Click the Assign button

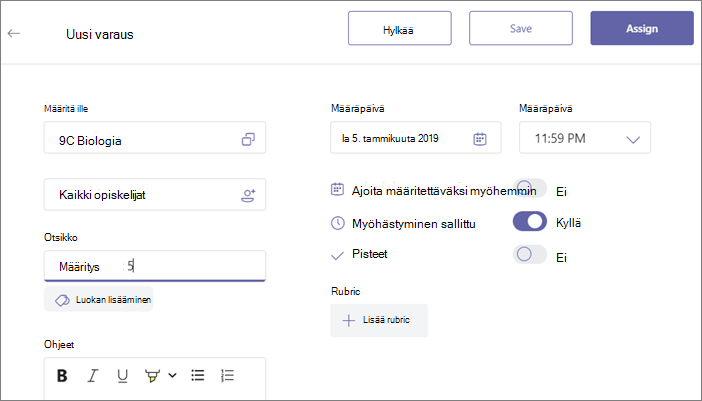pyautogui.click(x=642, y=28)
